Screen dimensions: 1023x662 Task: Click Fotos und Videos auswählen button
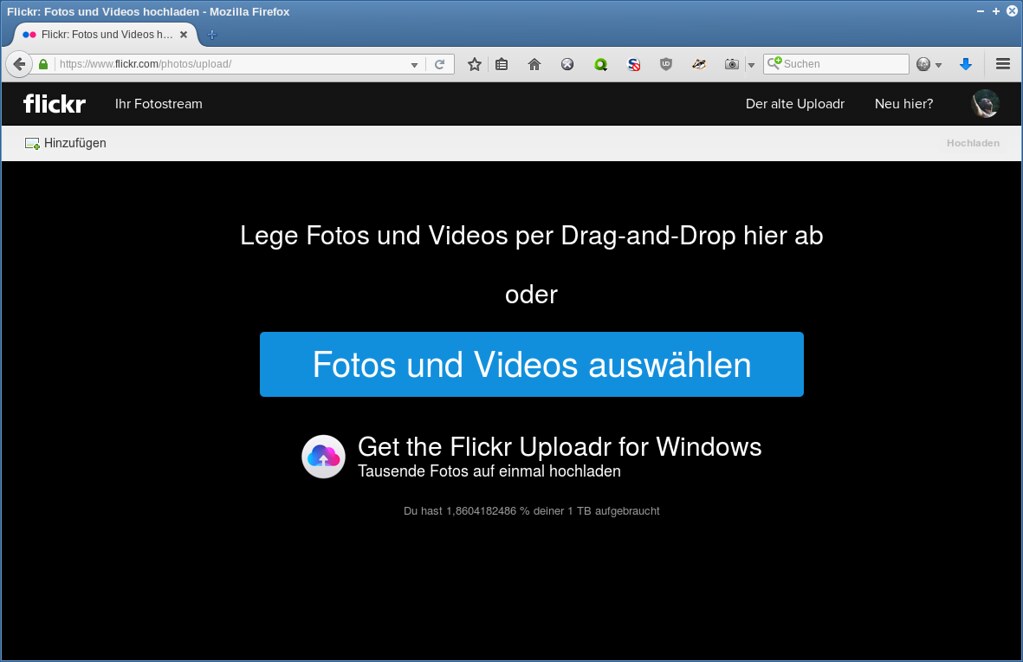click(x=532, y=364)
